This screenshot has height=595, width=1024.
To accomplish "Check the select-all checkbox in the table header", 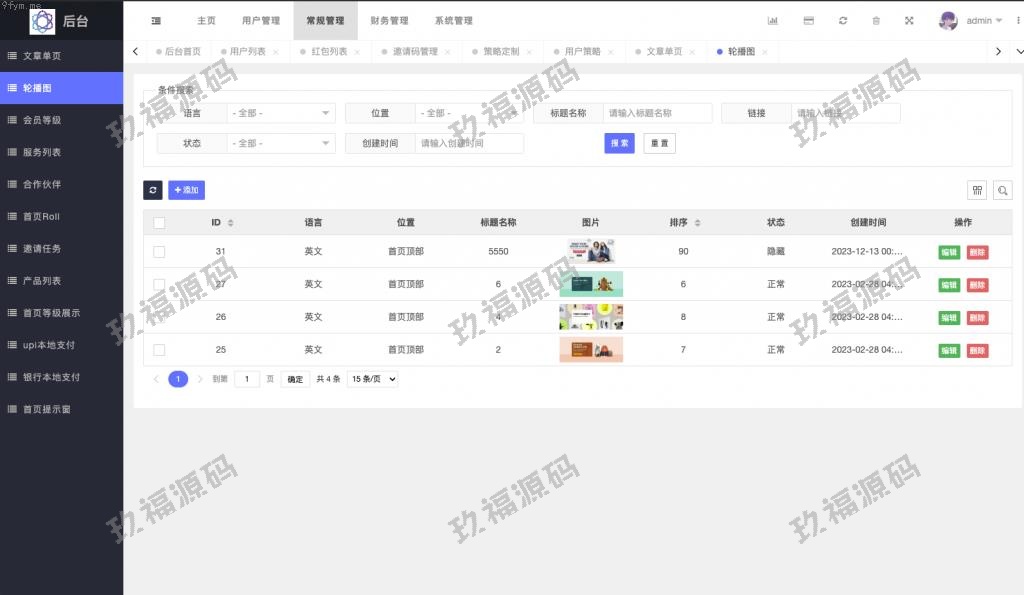I will pyautogui.click(x=159, y=223).
